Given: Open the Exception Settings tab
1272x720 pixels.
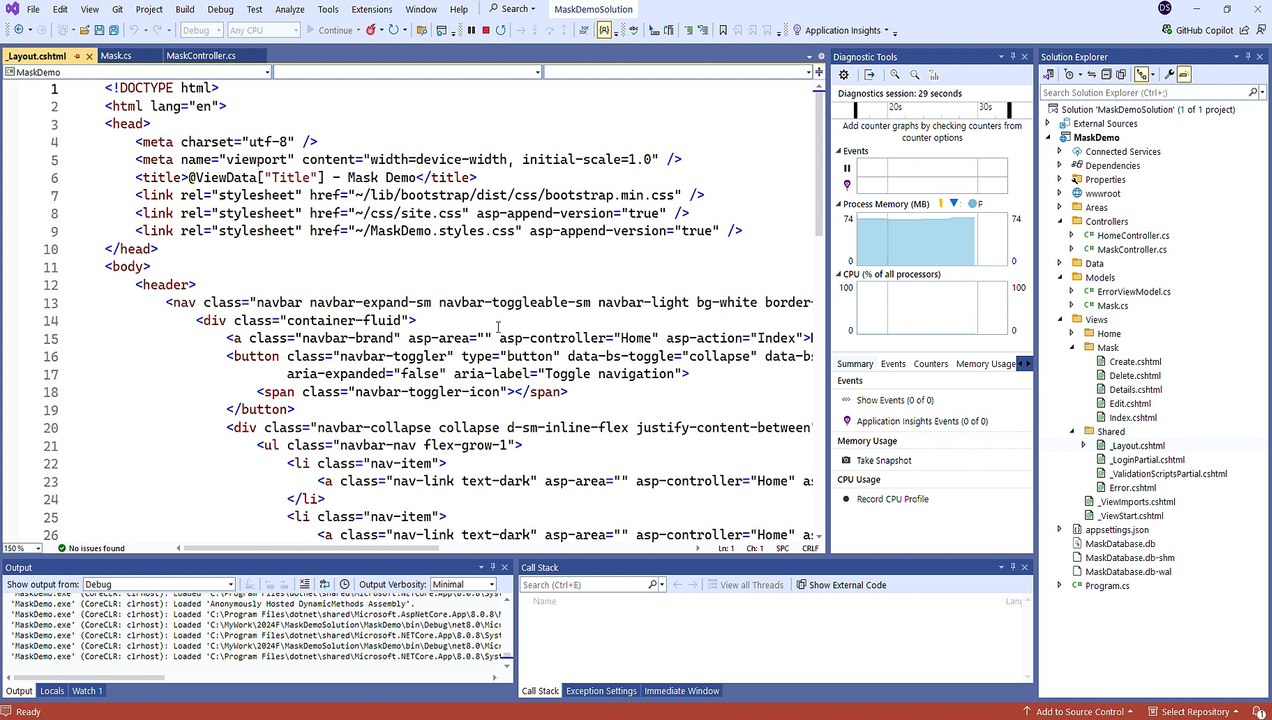Looking at the screenshot, I should click(601, 691).
